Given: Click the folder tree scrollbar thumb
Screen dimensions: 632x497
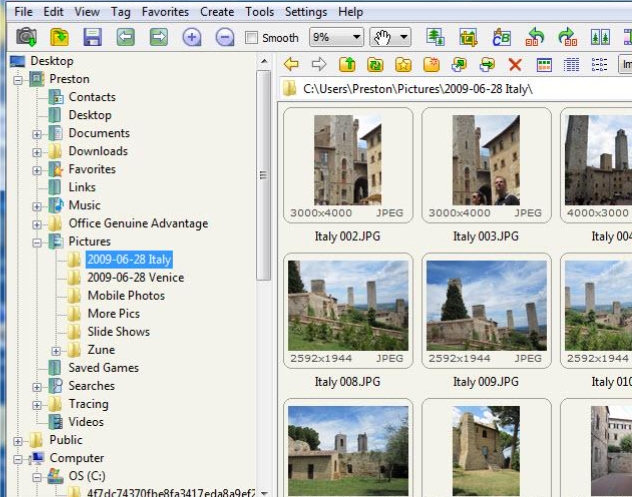Looking at the screenshot, I should tap(263, 175).
